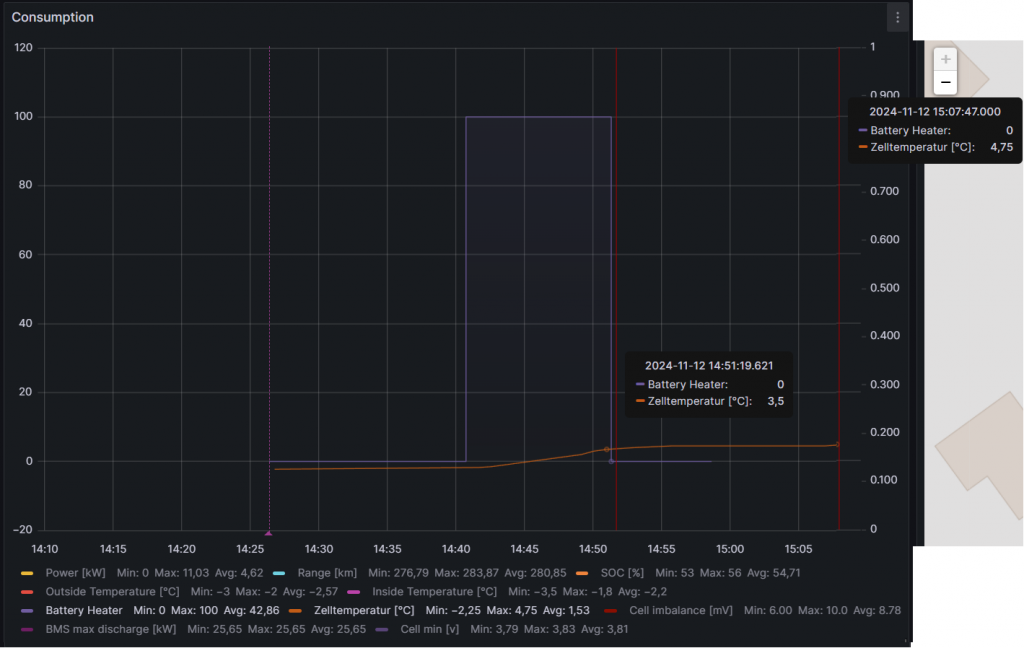The image size is (1024, 648).
Task: Show the SOC [%] series
Action: pyautogui.click(x=623, y=573)
